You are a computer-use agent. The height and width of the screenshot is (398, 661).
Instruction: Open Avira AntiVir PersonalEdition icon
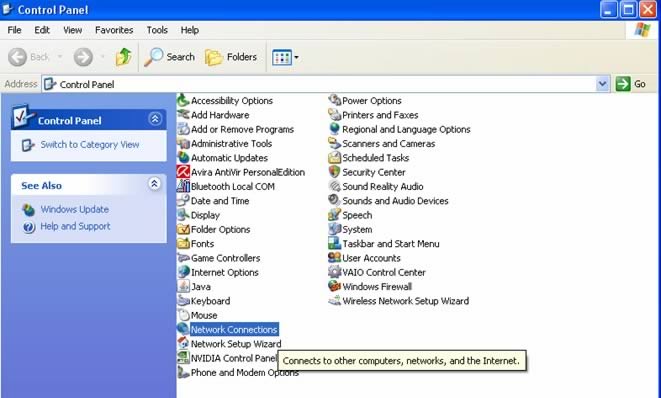coord(183,172)
